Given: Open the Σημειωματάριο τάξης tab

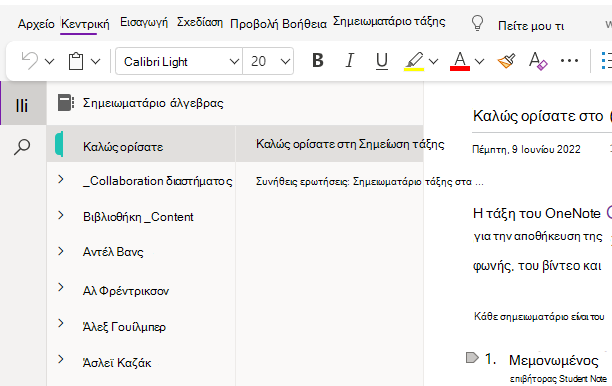Looking at the screenshot, I should [389, 21].
